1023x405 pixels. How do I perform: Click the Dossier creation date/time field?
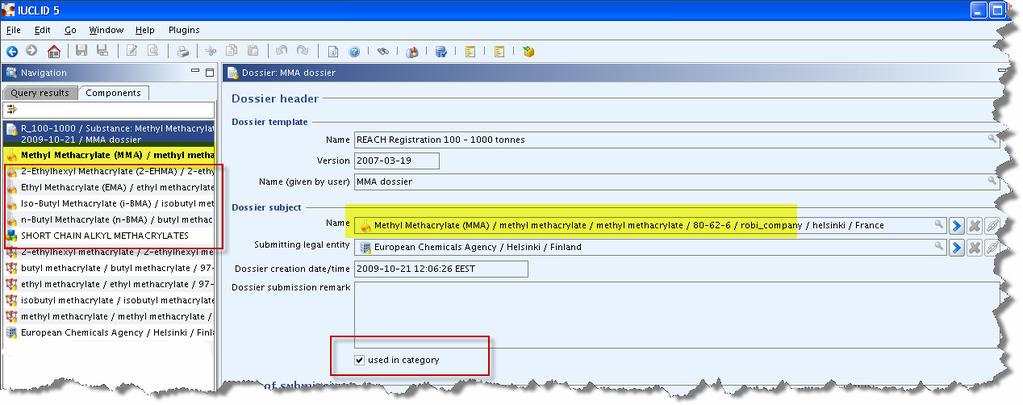tap(441, 269)
